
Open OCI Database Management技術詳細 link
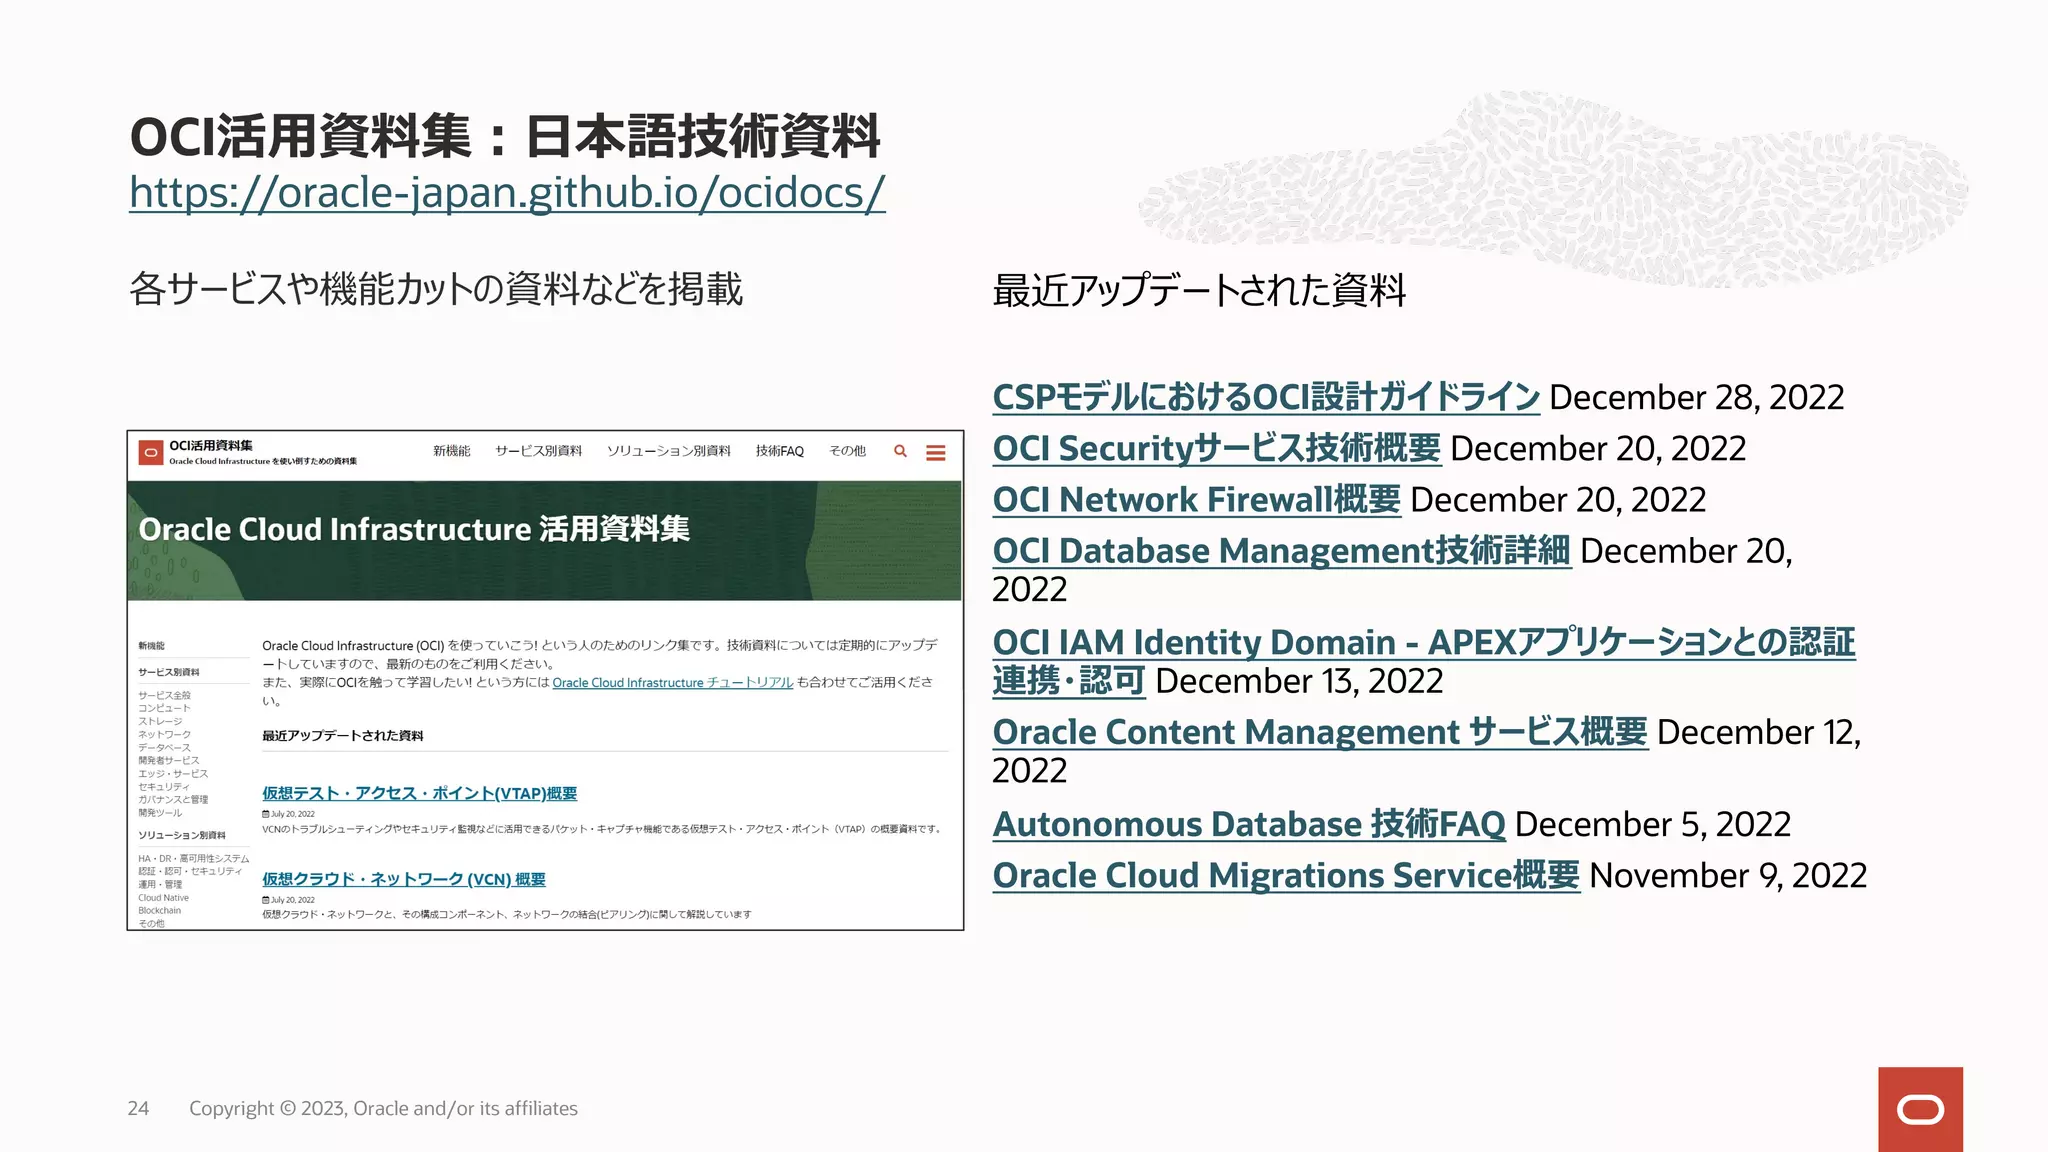point(1282,550)
